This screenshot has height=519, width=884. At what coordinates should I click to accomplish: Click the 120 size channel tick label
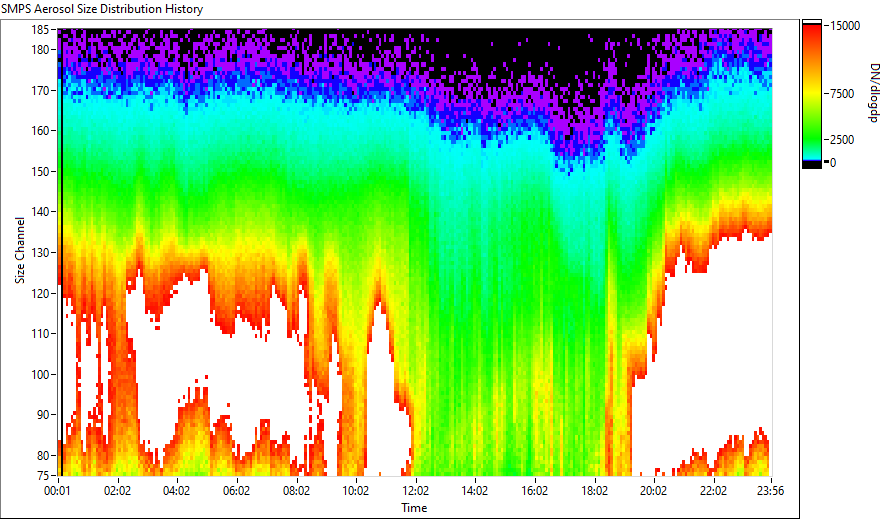(x=40, y=293)
